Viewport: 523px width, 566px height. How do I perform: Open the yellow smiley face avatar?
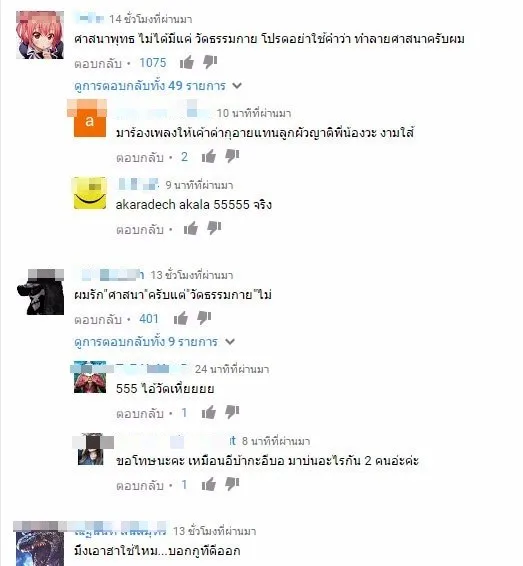click(x=90, y=193)
